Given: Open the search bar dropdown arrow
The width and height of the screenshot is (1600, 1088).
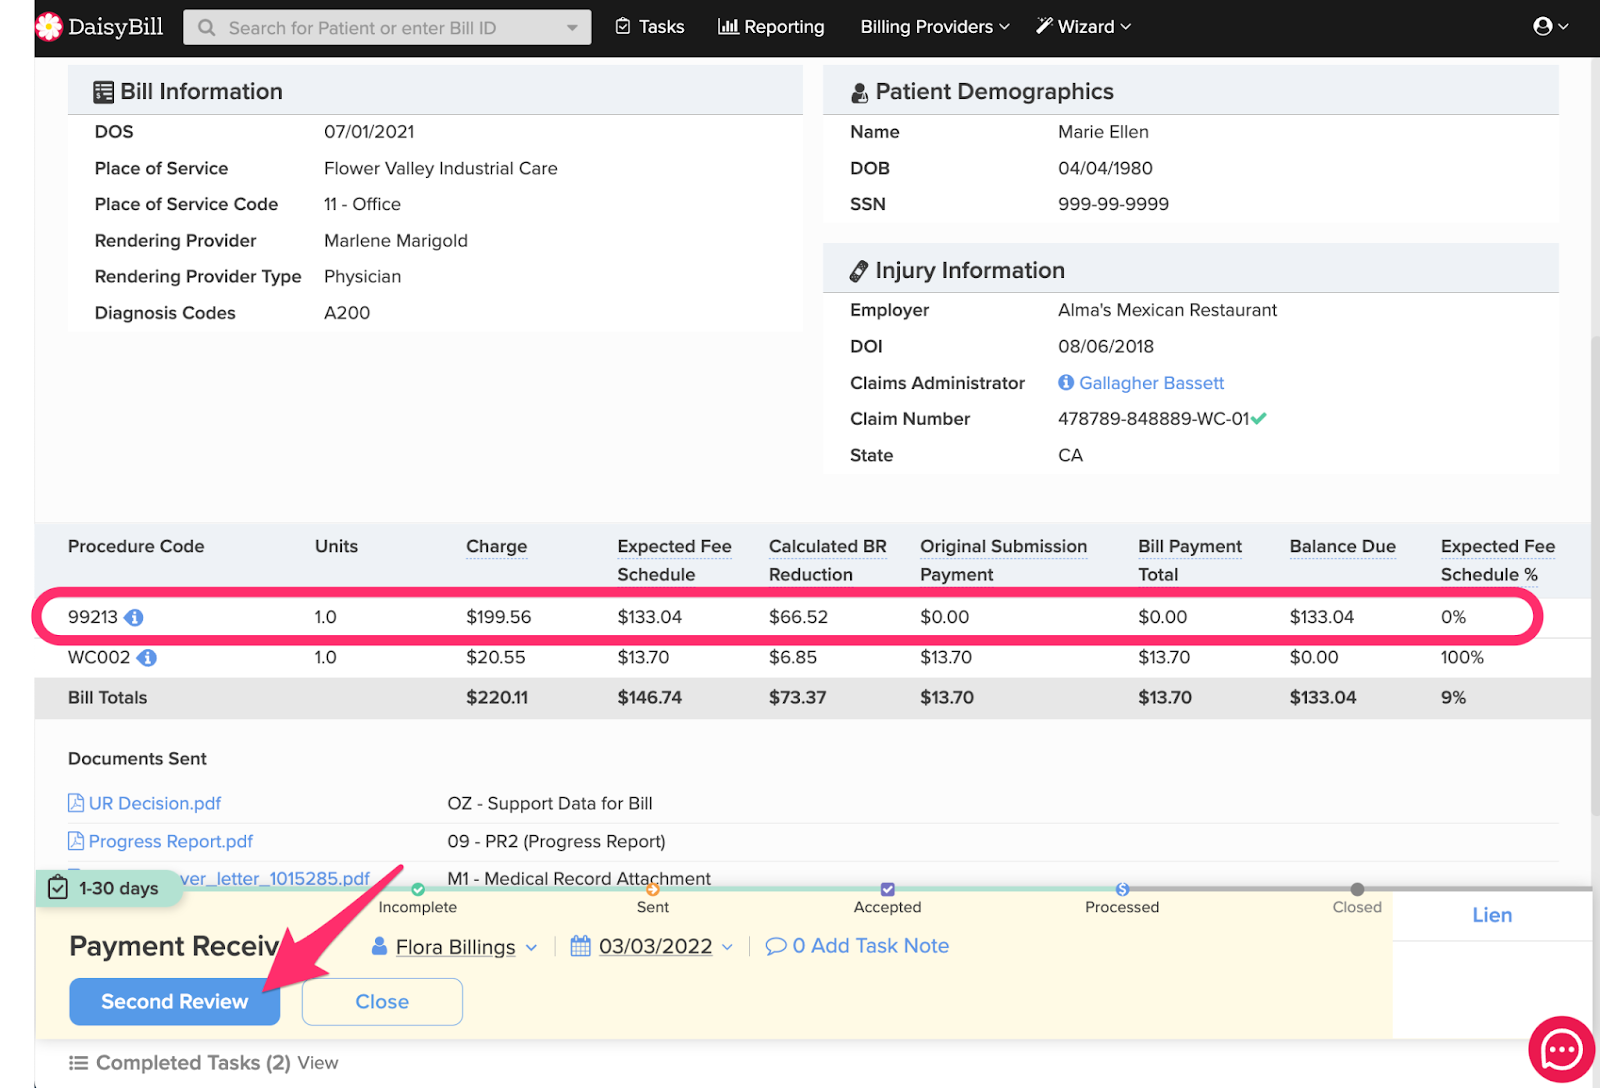Looking at the screenshot, I should 572,28.
